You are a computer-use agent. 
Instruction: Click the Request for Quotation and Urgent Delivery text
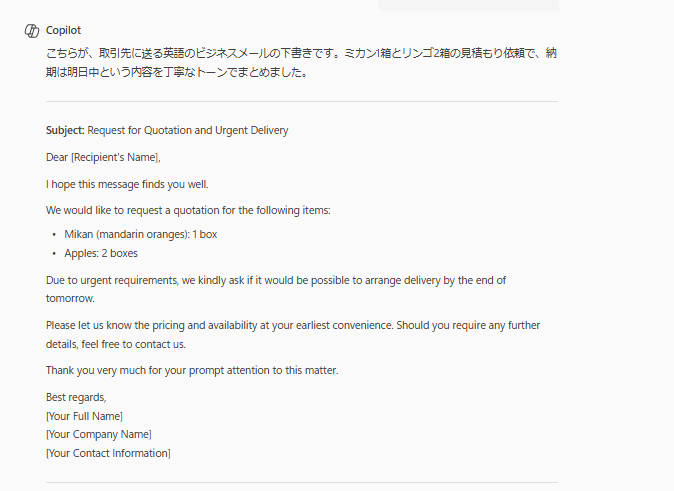188,130
